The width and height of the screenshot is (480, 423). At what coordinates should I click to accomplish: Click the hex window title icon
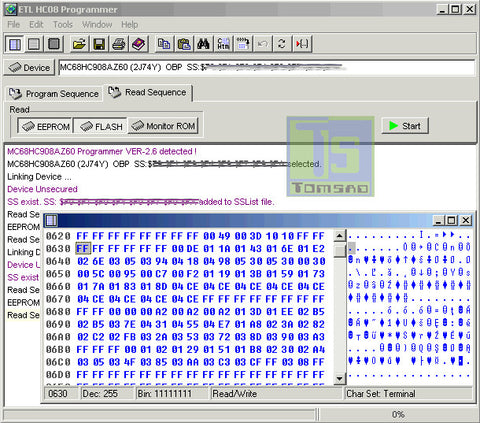pyautogui.click(x=51, y=220)
